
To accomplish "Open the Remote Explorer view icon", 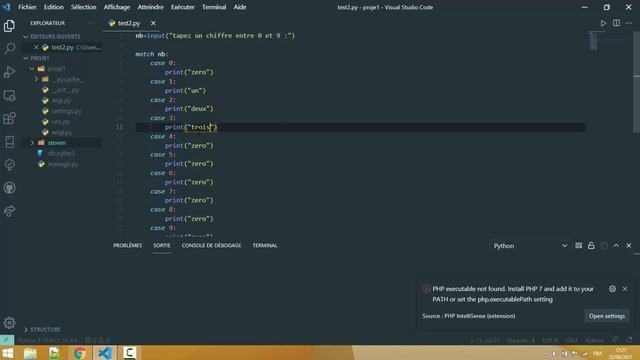I will [x=9, y=96].
